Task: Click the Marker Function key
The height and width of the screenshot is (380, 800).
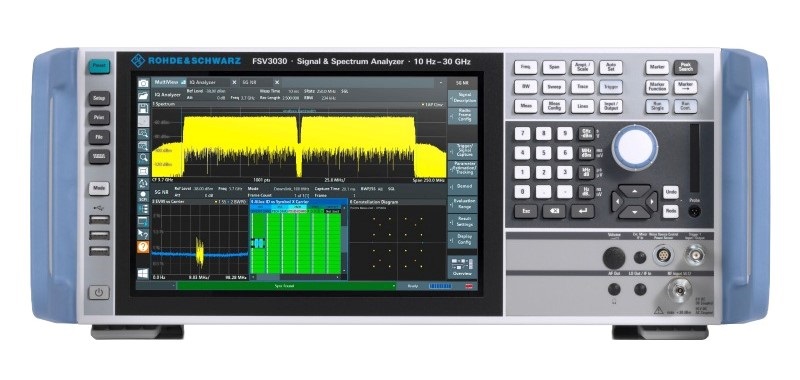Action: coord(657,87)
